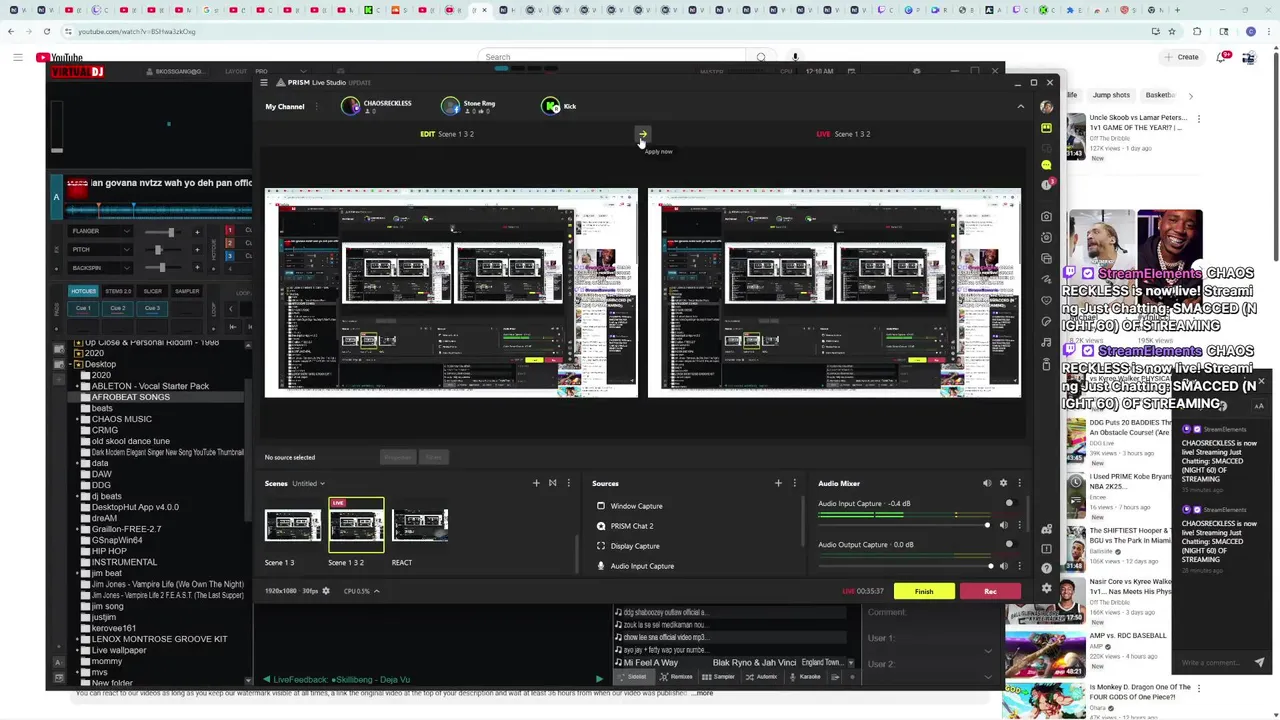The width and height of the screenshot is (1280, 720).
Task: Open Audio Mixer settings gear
Action: tap(1003, 483)
